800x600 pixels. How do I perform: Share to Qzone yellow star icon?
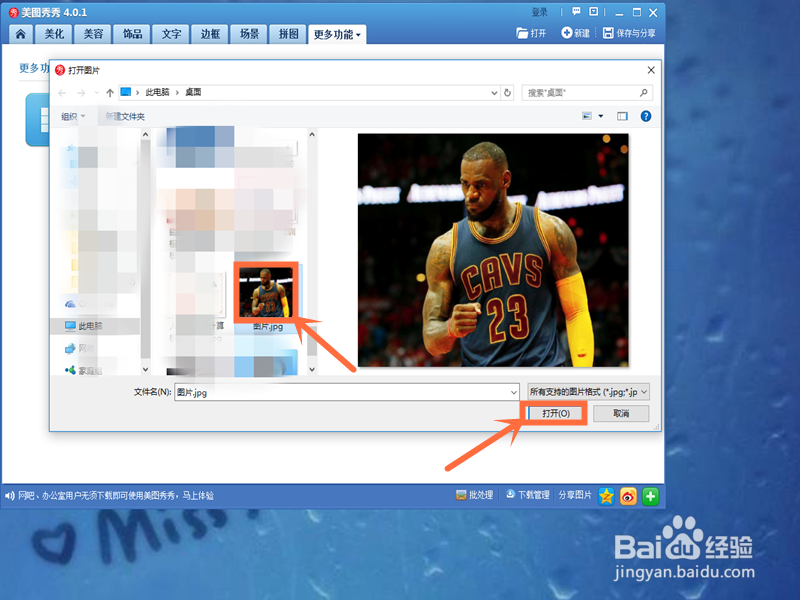607,496
